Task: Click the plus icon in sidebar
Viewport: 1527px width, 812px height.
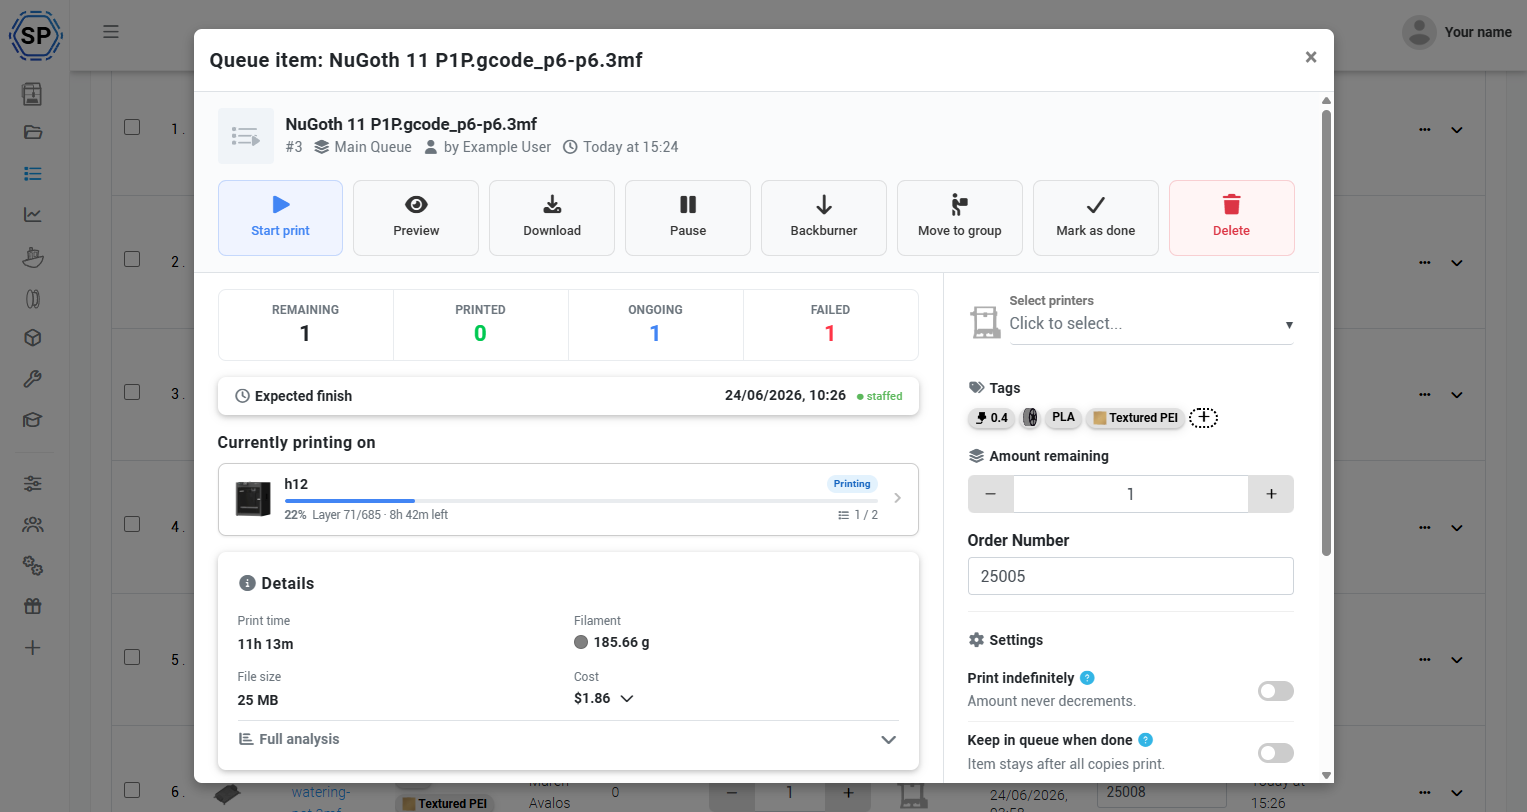Action: (32, 648)
